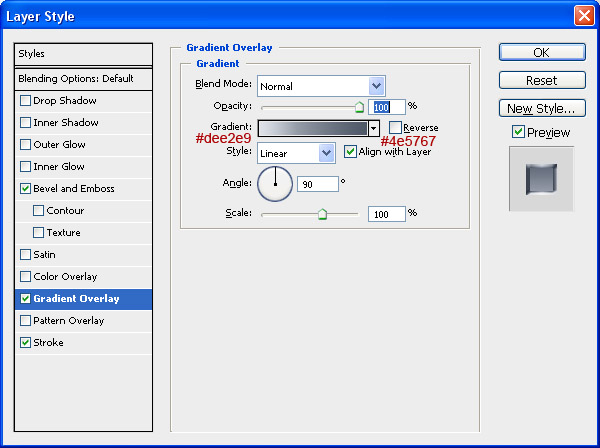Screen dimensions: 600x448
Task: Click the gradient color bar
Action: tap(313, 129)
